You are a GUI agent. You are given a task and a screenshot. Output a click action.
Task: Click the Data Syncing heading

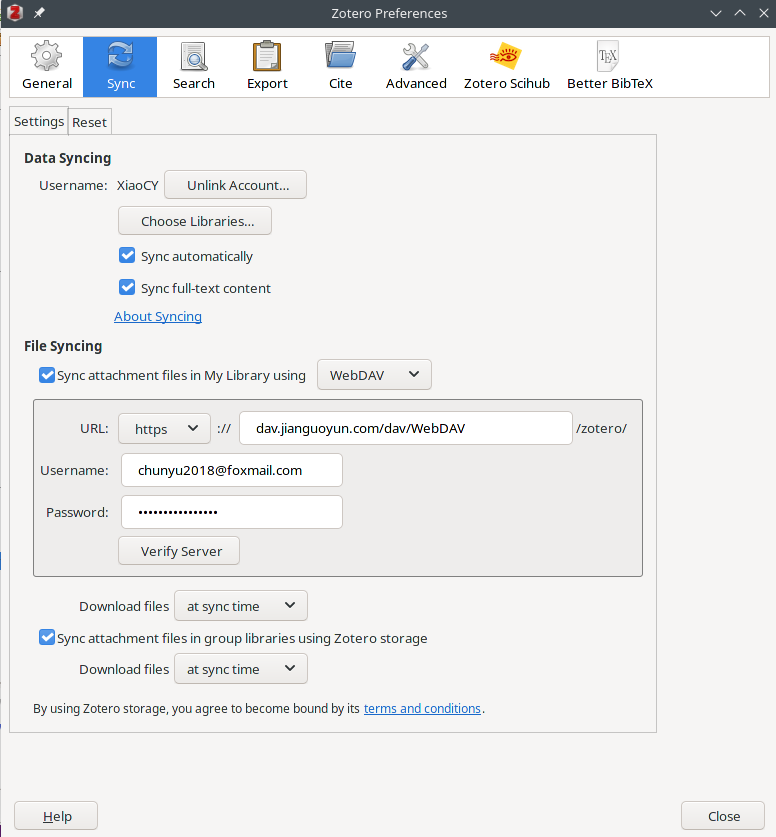[x=68, y=158]
